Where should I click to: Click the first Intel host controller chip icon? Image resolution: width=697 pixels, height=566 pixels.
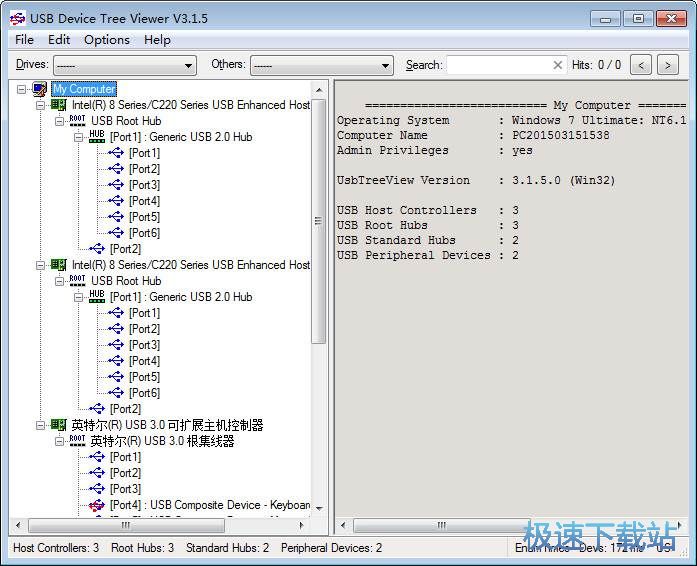click(59, 105)
